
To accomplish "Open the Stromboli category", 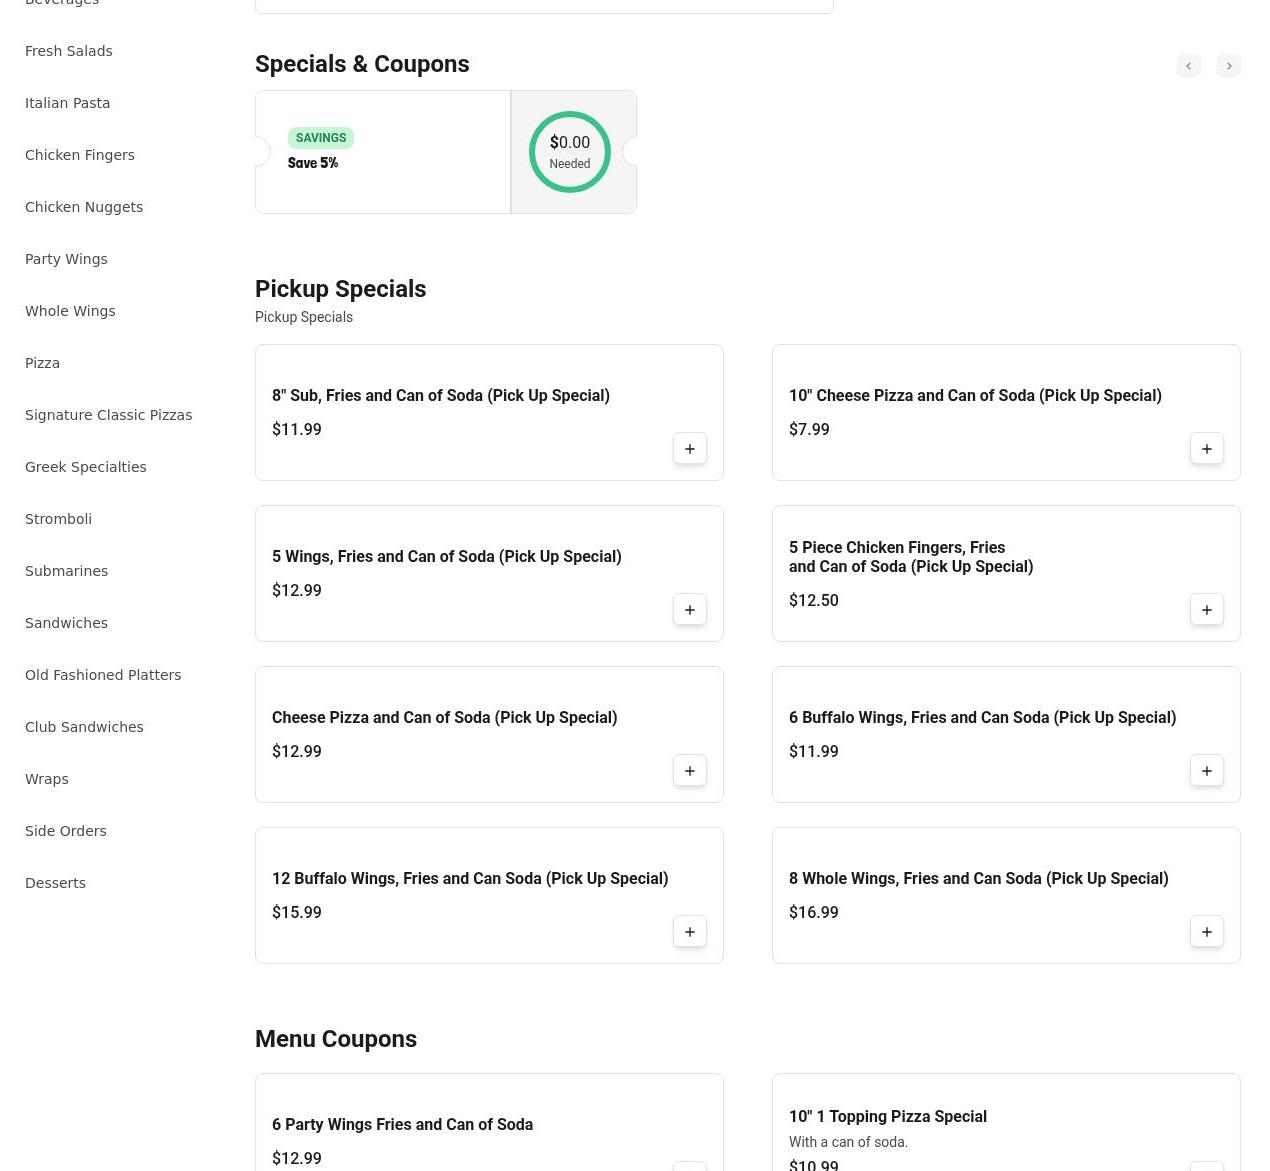I will coord(58,519).
